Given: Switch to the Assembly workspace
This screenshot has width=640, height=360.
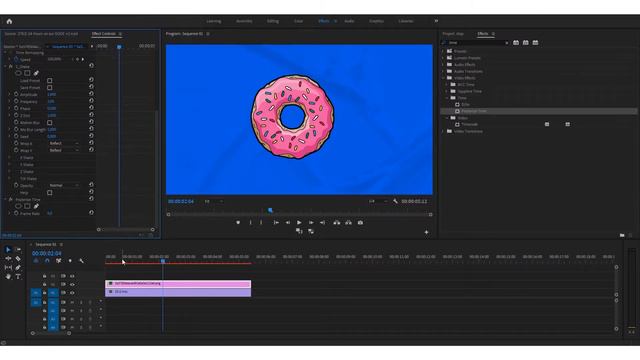Looking at the screenshot, I should click(x=244, y=21).
